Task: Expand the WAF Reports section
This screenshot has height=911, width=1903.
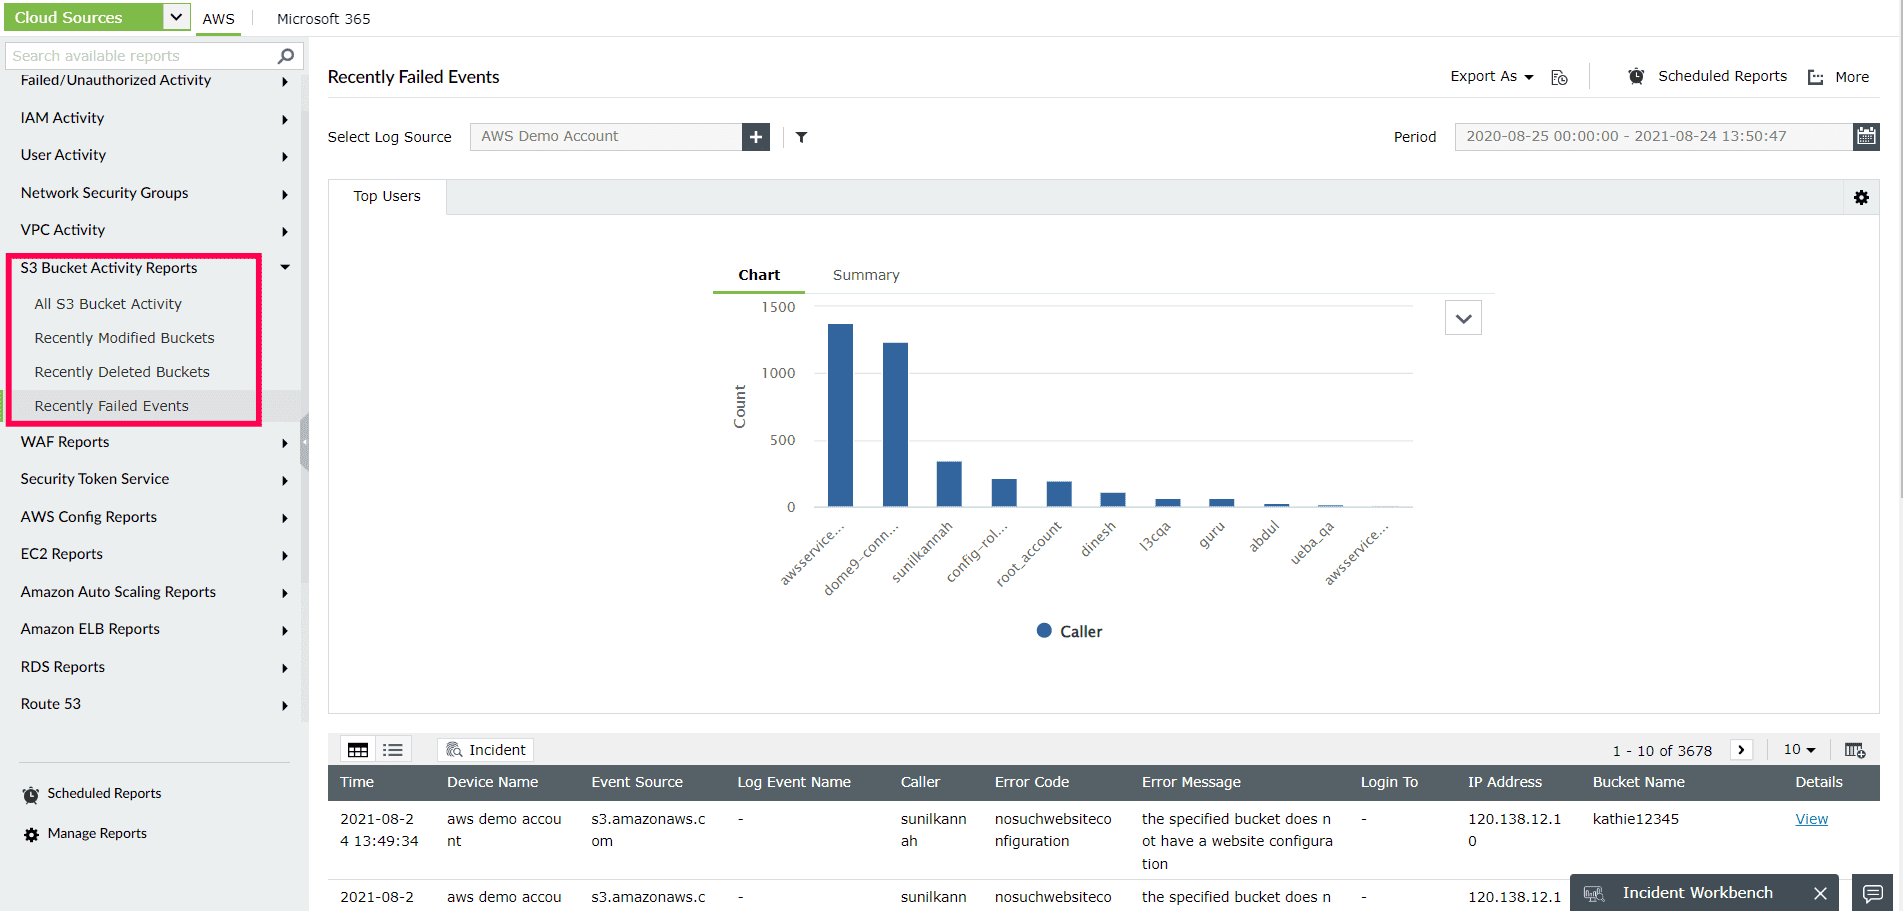Action: (x=64, y=441)
